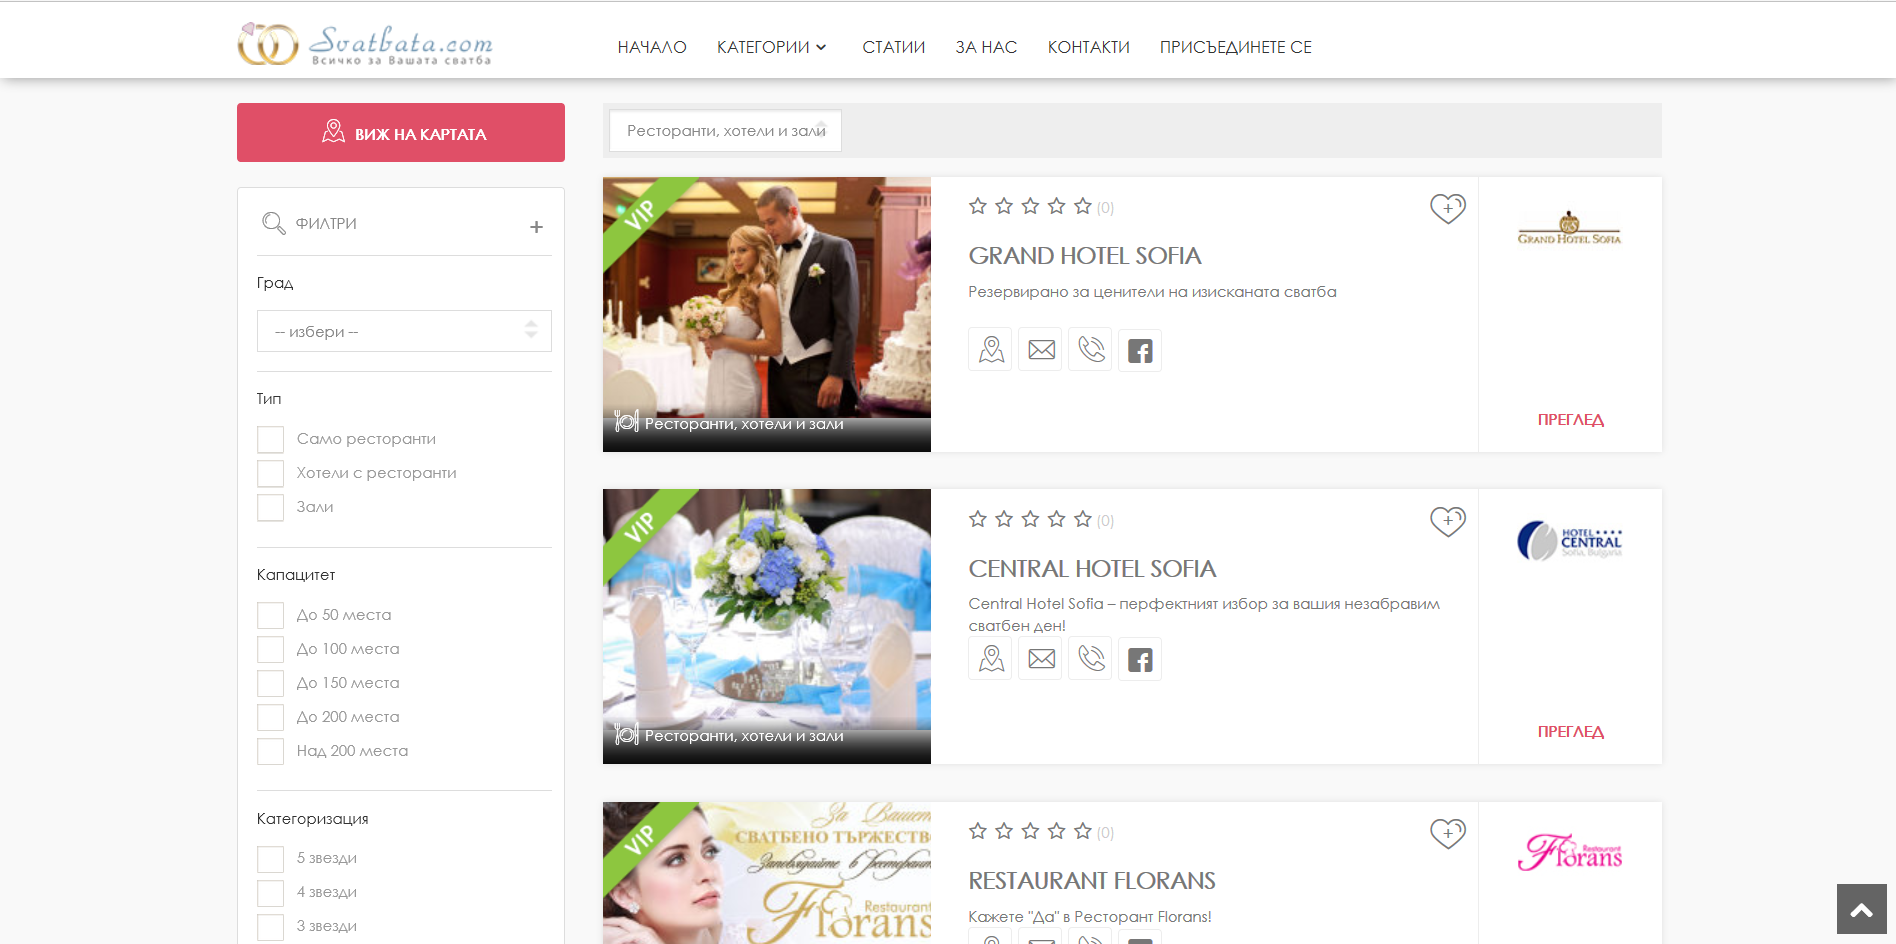This screenshot has height=944, width=1896.
Task: Check 'До 50 места' capacity filter
Action: click(x=270, y=615)
